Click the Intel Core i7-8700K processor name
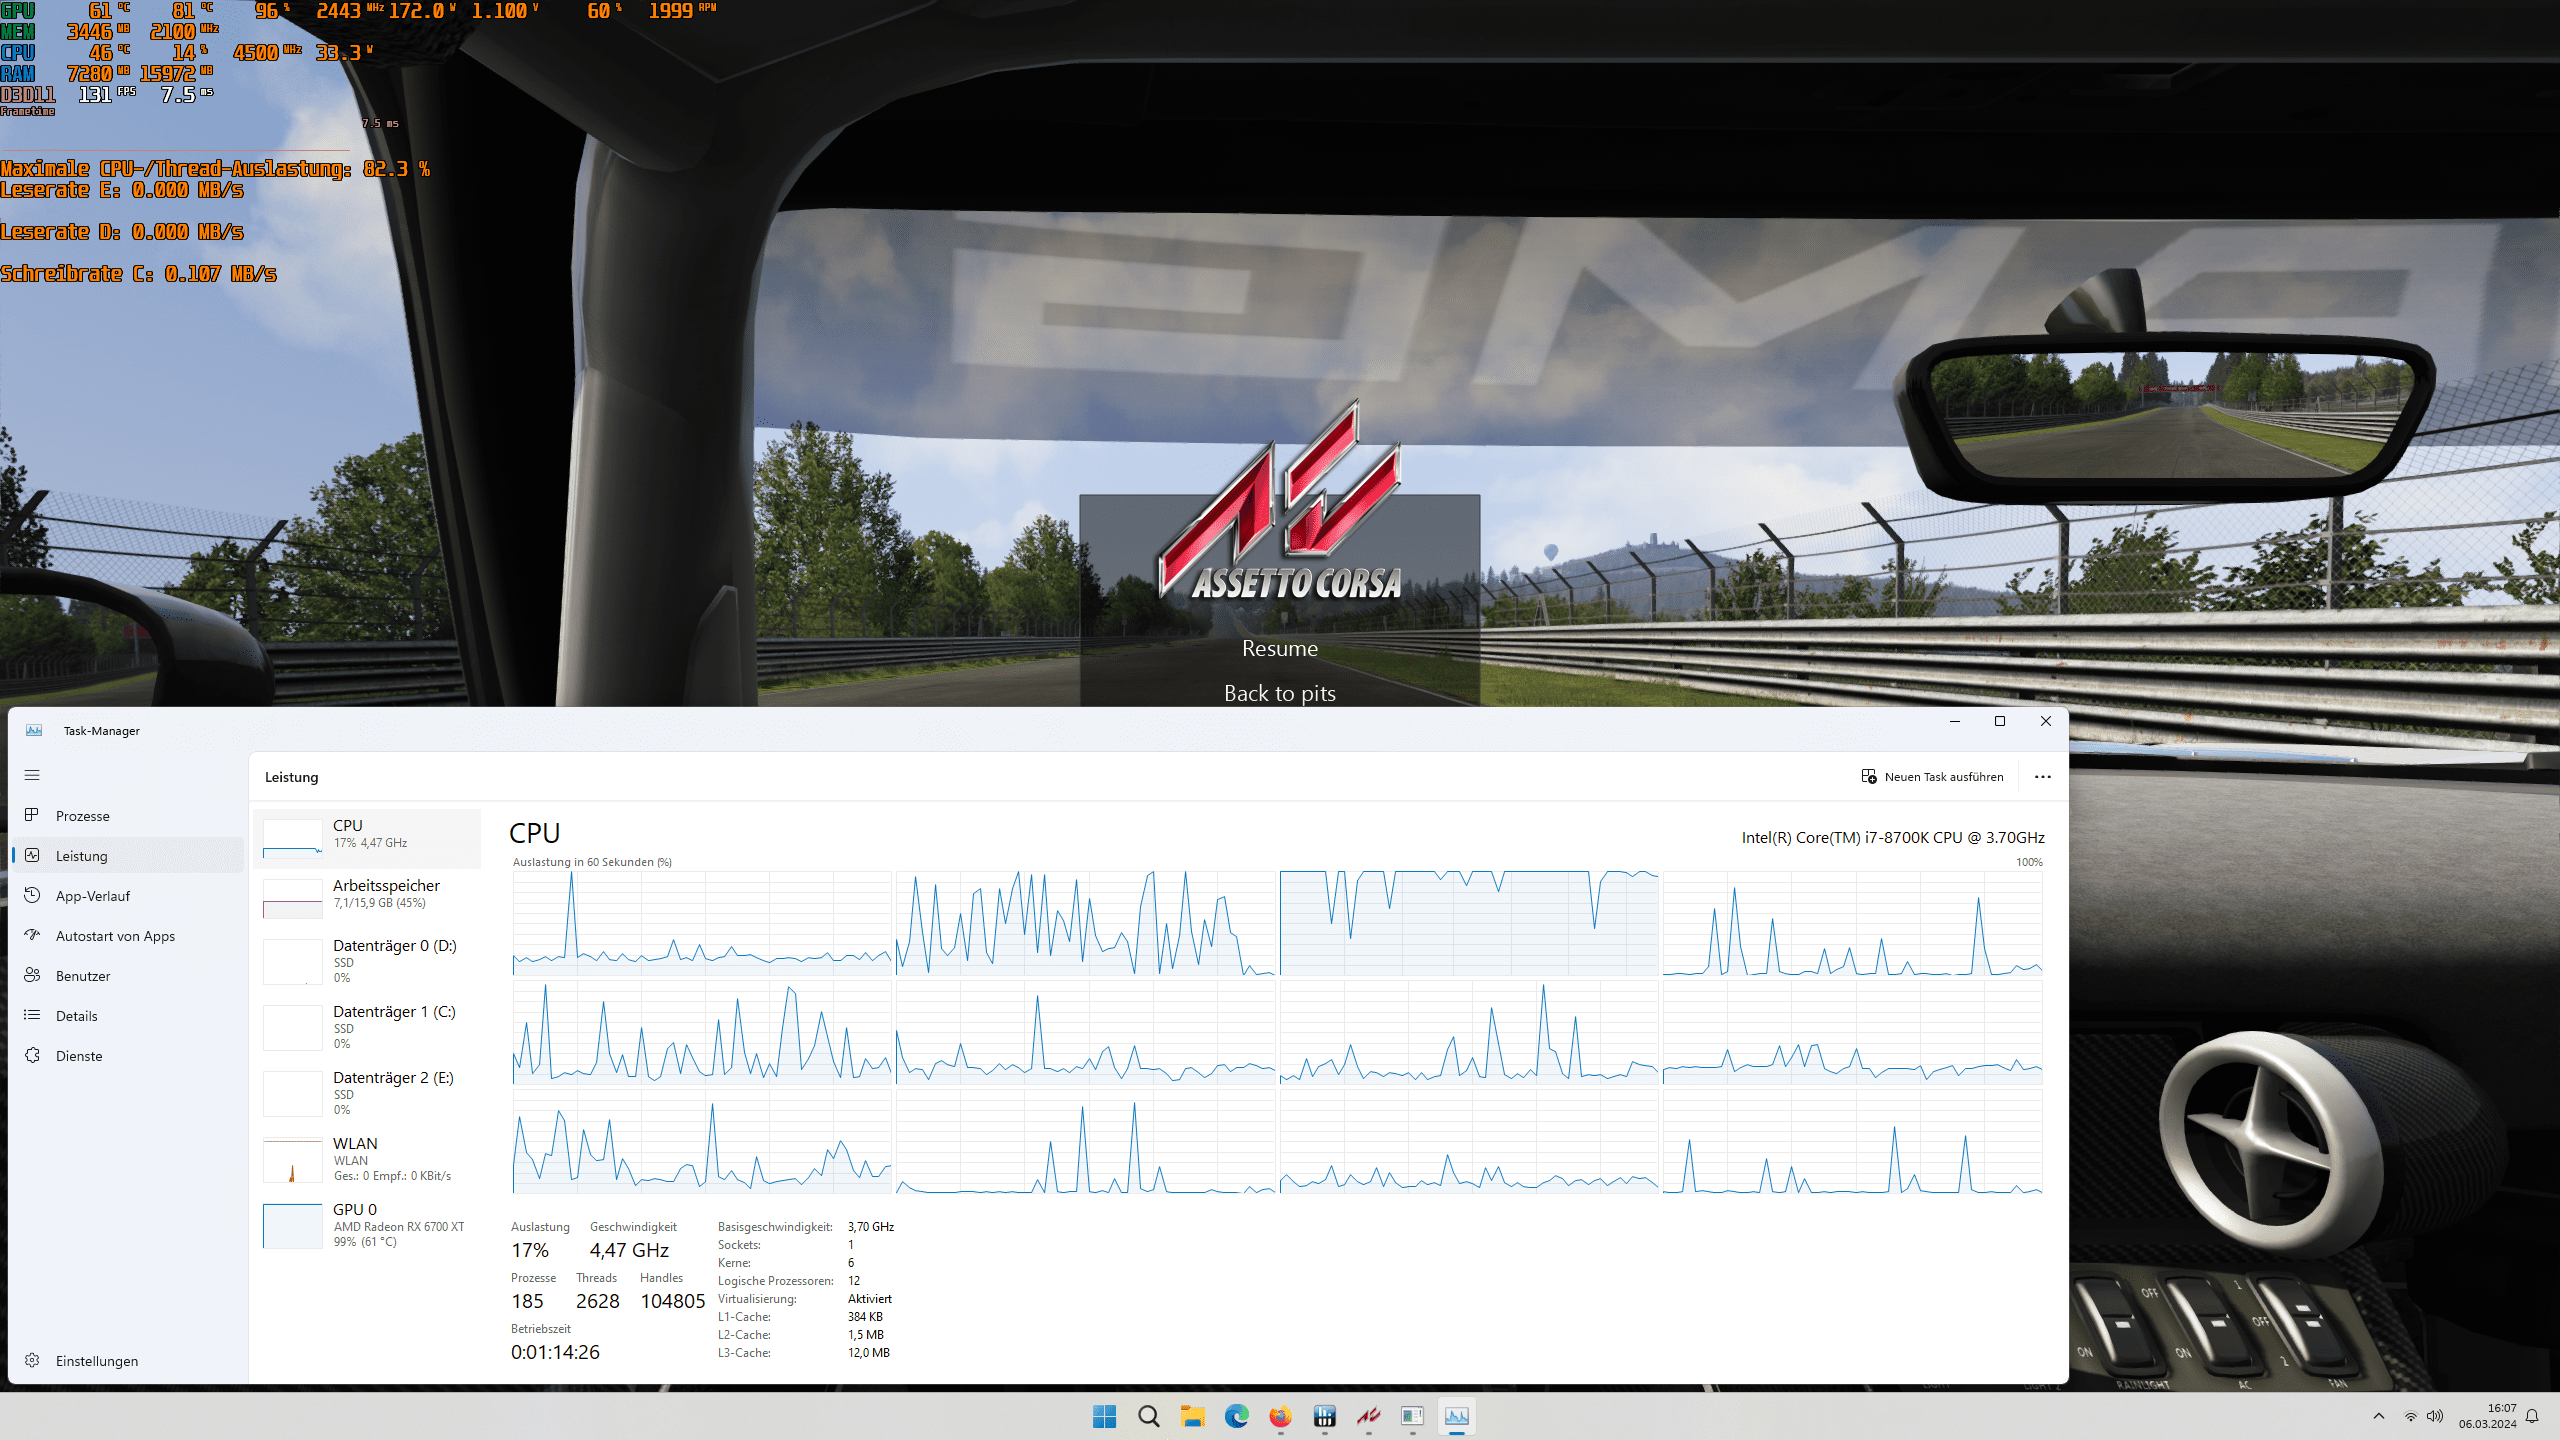Screen dimensions: 2560x1440 pos(1893,837)
